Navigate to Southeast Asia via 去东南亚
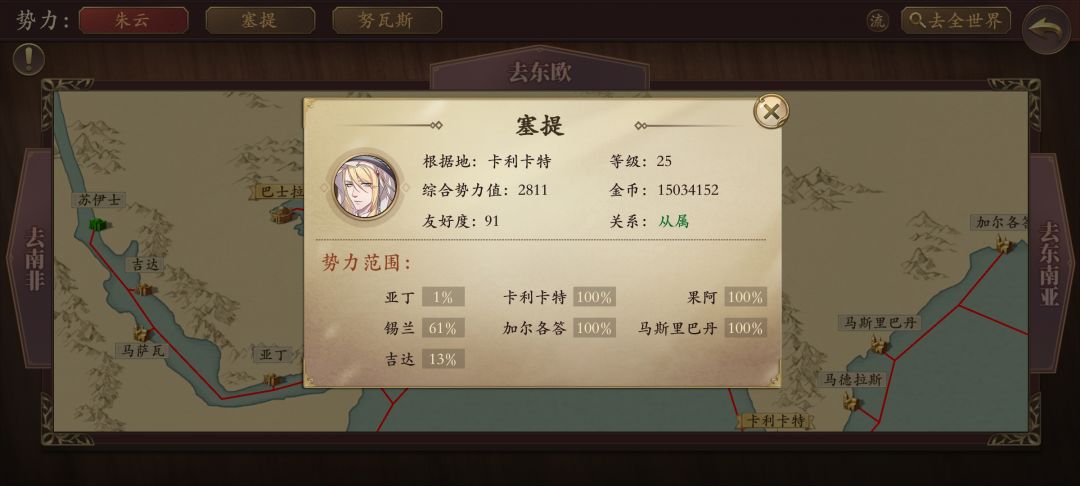Screen dimensions: 1080x486 click(1050, 263)
